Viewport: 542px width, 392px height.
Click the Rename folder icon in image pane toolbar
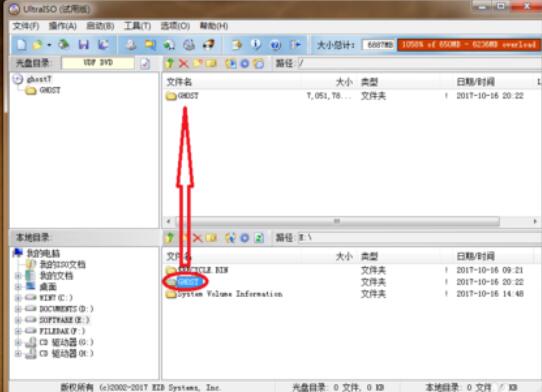211,63
